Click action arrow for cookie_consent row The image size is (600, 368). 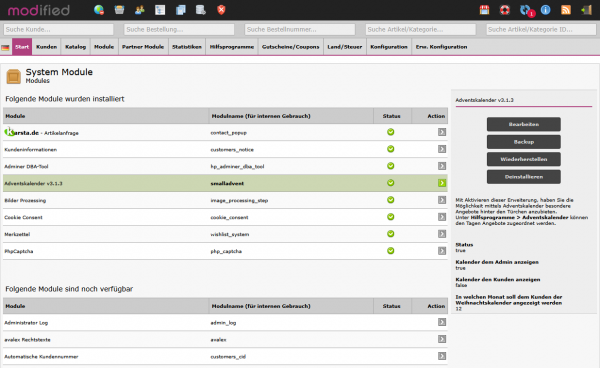pyautogui.click(x=442, y=217)
